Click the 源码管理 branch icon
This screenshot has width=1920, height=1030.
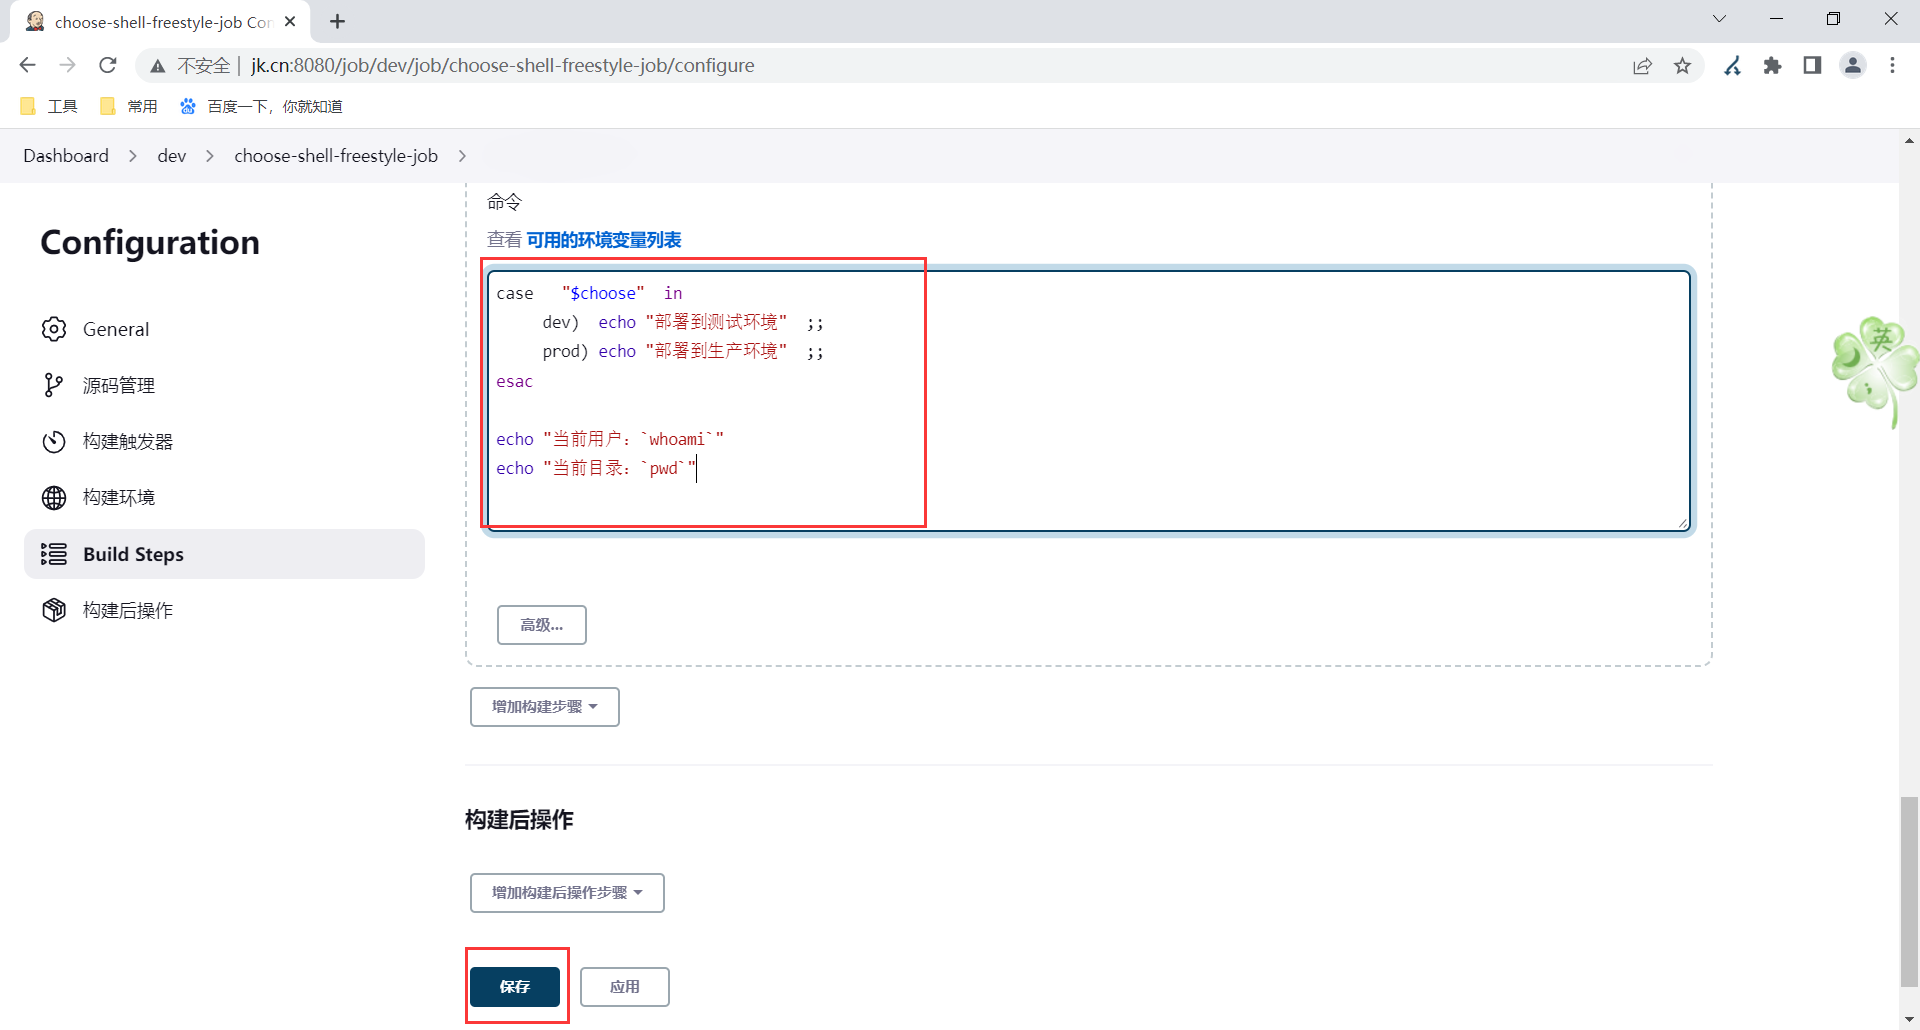coord(54,385)
